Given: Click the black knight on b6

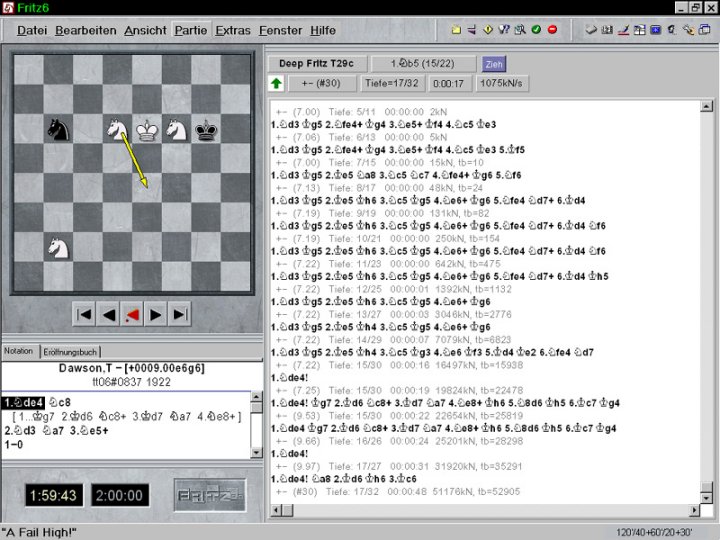Looking at the screenshot, I should (58, 129).
